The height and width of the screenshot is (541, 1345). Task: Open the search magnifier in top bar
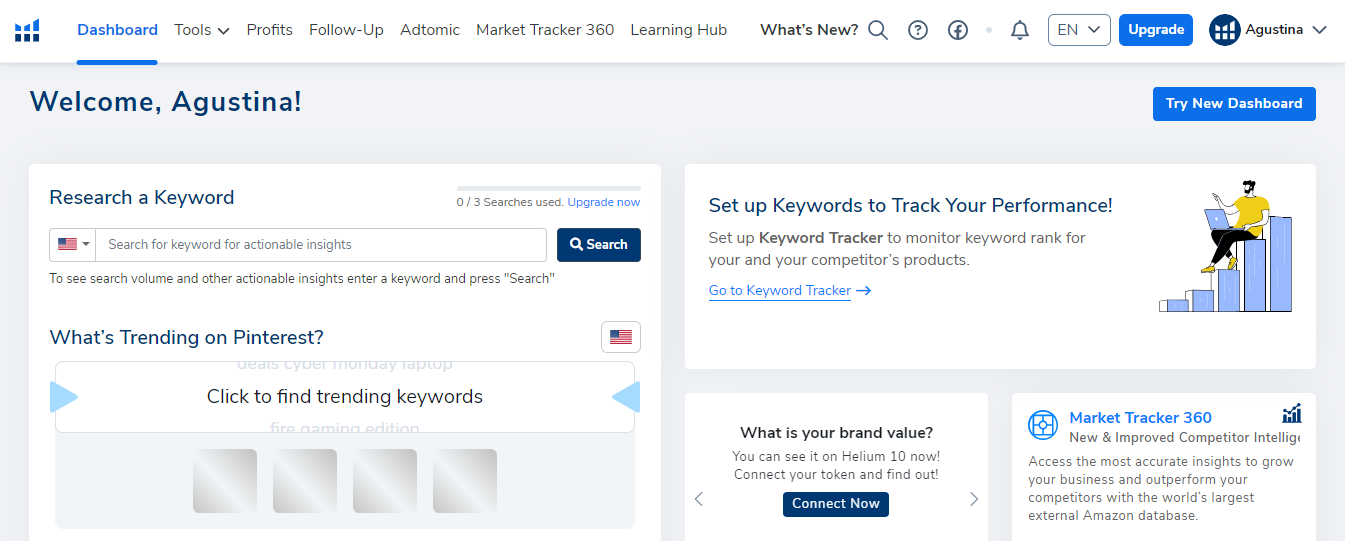pos(878,30)
